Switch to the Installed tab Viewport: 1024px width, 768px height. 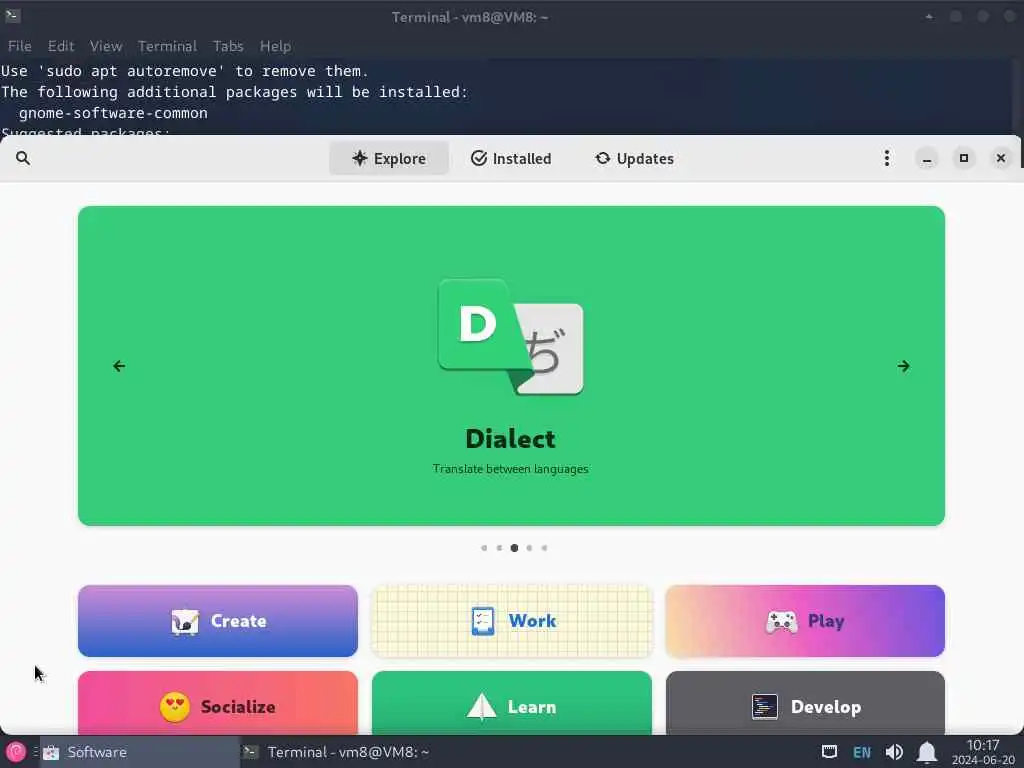pos(511,158)
